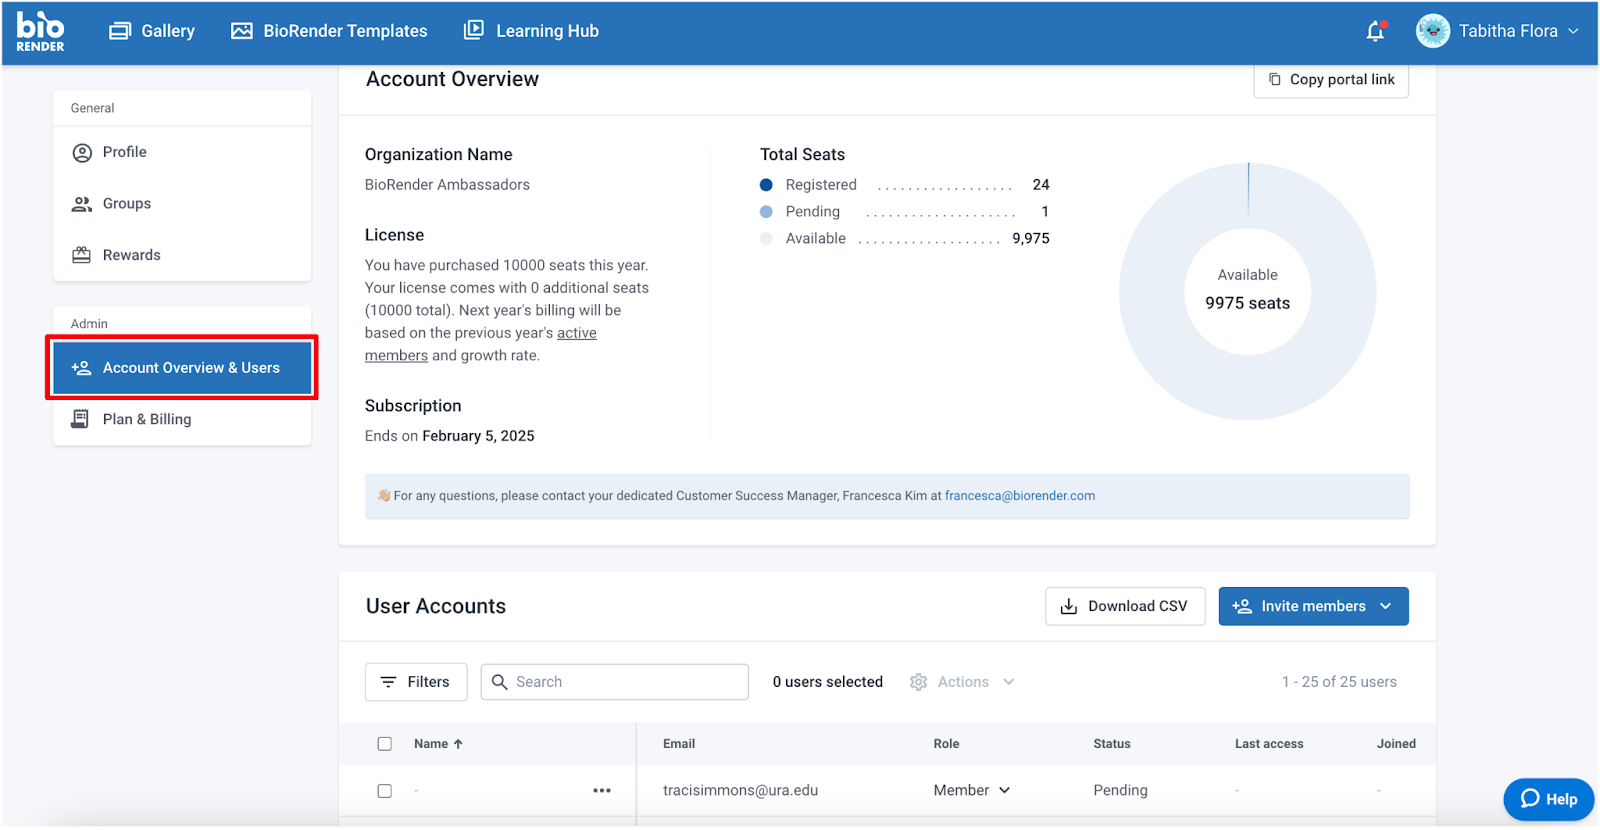Click the search magnifier icon
This screenshot has height=830, width=1600.
(x=500, y=682)
